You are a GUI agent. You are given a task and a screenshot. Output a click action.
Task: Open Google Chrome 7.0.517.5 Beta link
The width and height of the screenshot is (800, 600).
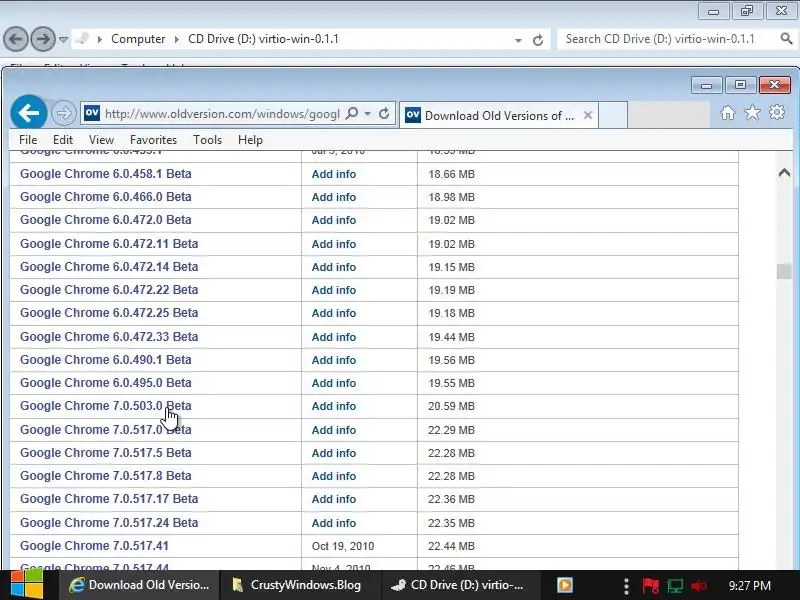(106, 453)
